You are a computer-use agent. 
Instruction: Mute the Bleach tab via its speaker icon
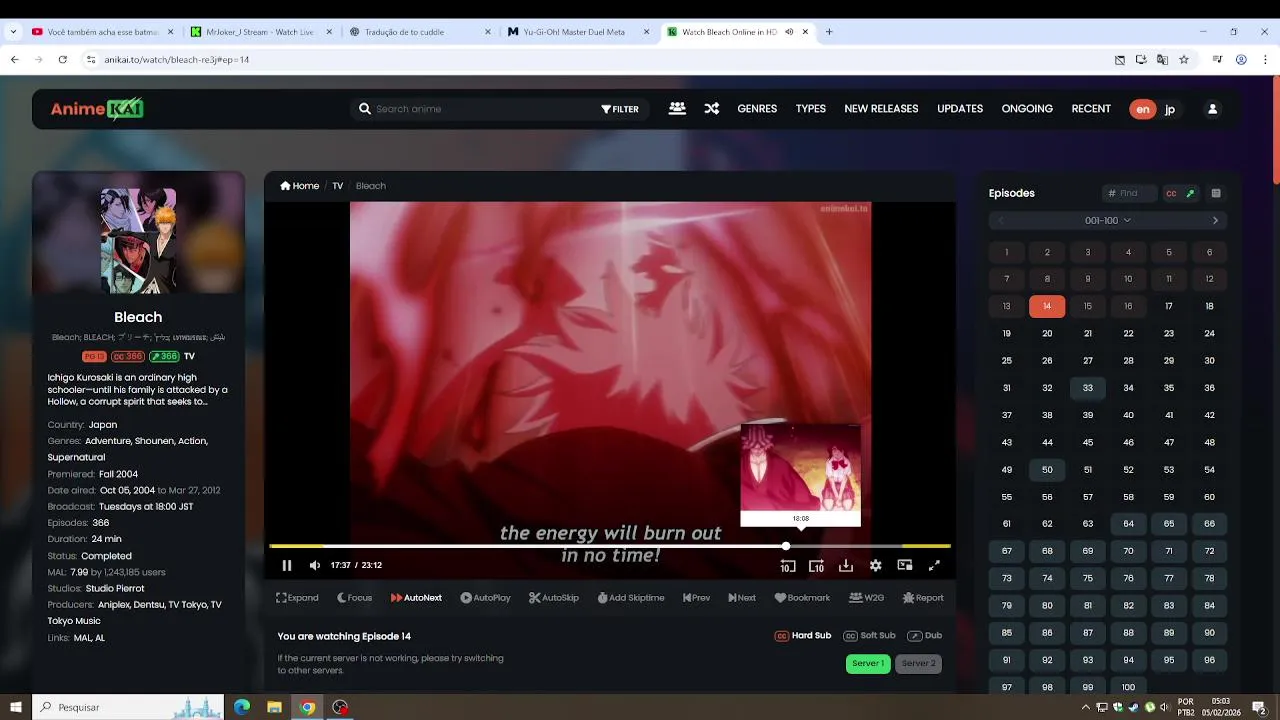(x=789, y=32)
